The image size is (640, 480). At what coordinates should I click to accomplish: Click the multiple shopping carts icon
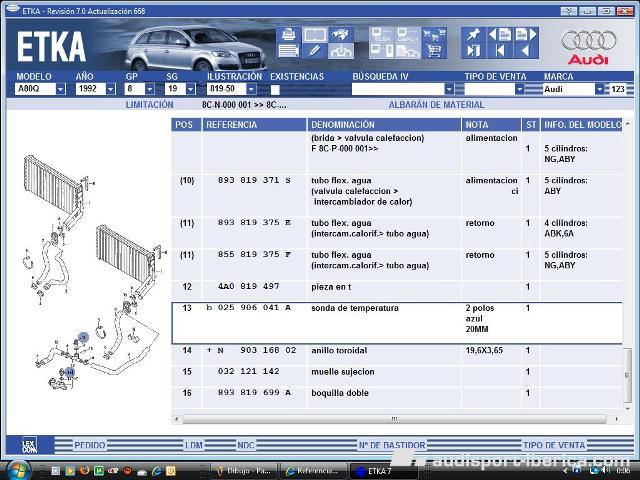click(434, 34)
